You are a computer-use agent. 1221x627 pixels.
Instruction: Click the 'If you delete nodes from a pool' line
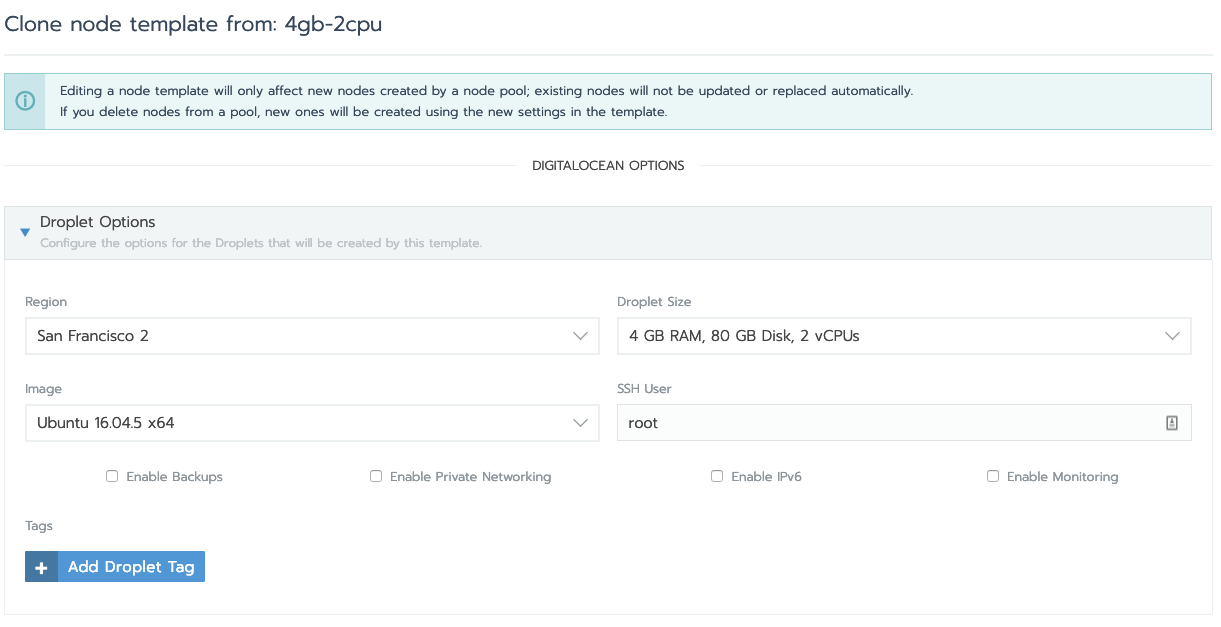[x=363, y=112]
